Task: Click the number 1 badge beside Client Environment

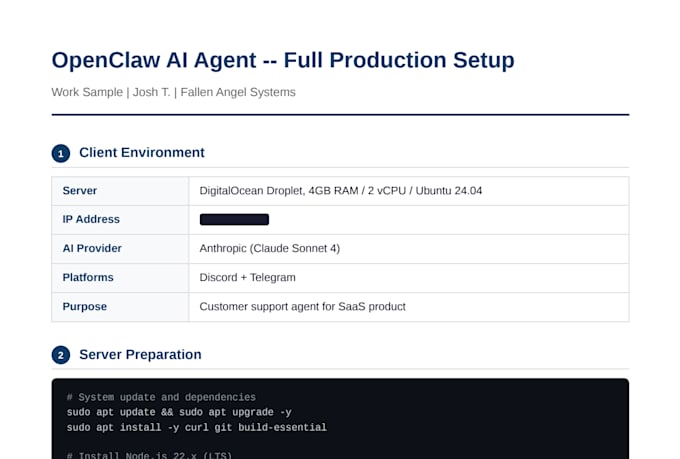Action: pyautogui.click(x=61, y=154)
